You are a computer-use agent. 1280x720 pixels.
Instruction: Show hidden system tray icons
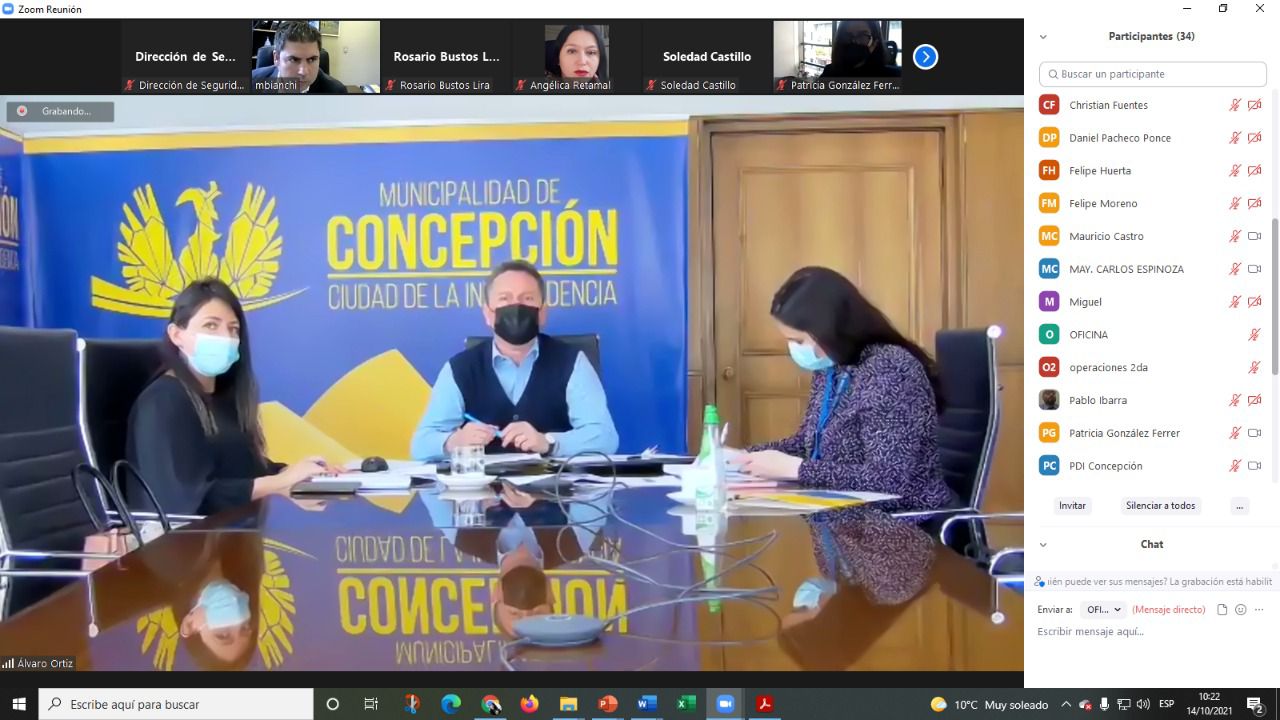[1066, 704]
